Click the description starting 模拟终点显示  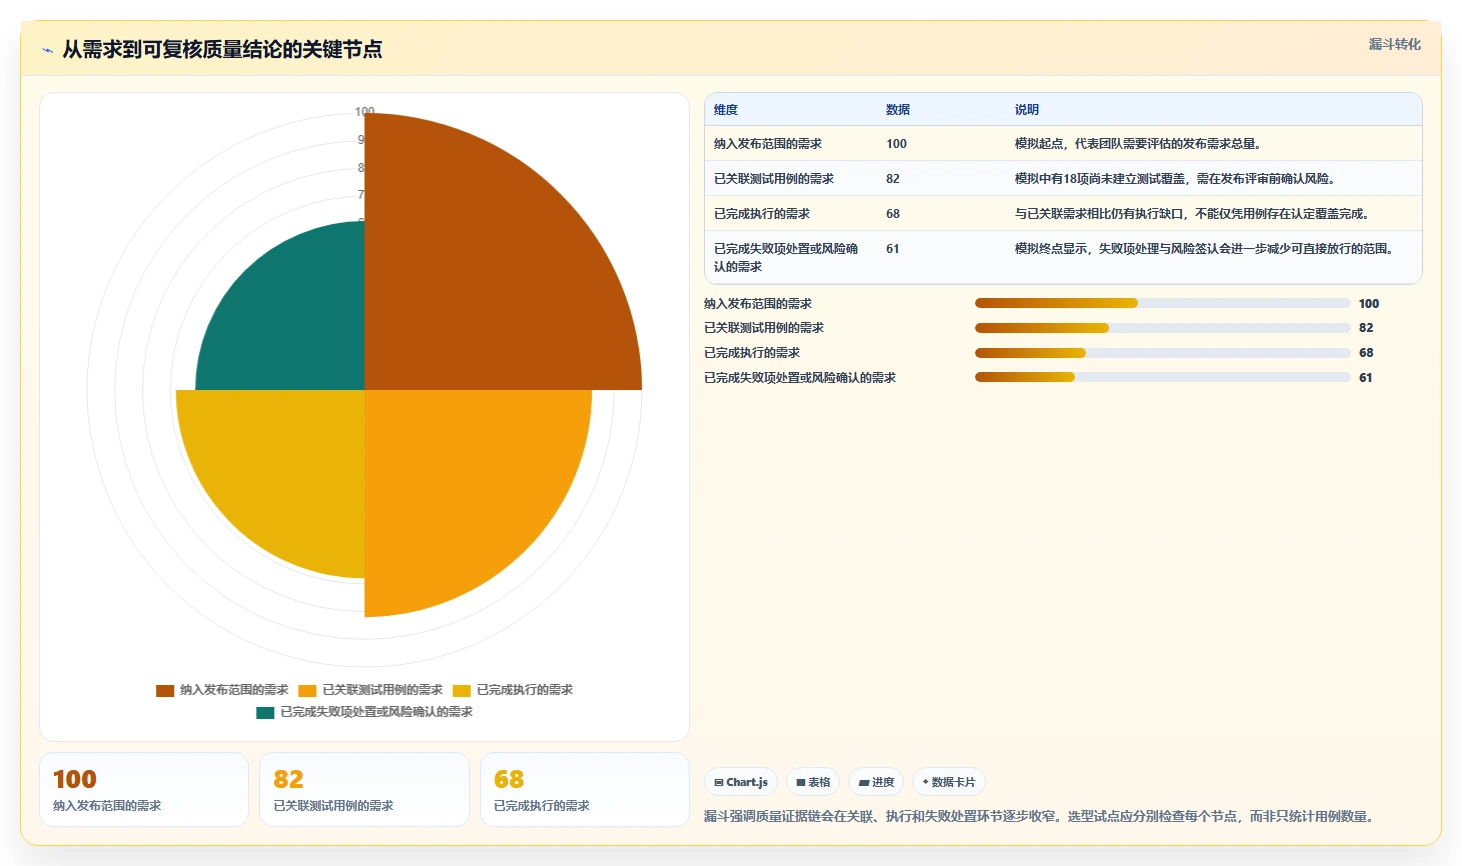1204,249
